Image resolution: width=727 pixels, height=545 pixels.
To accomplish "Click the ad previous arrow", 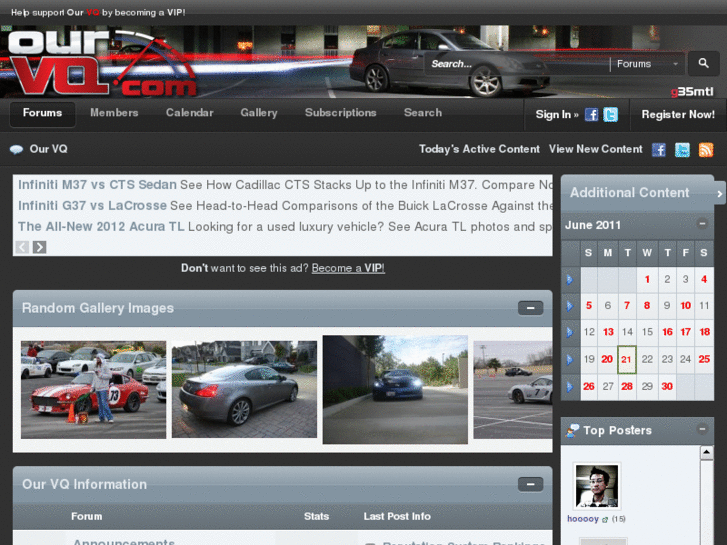I will point(22,247).
